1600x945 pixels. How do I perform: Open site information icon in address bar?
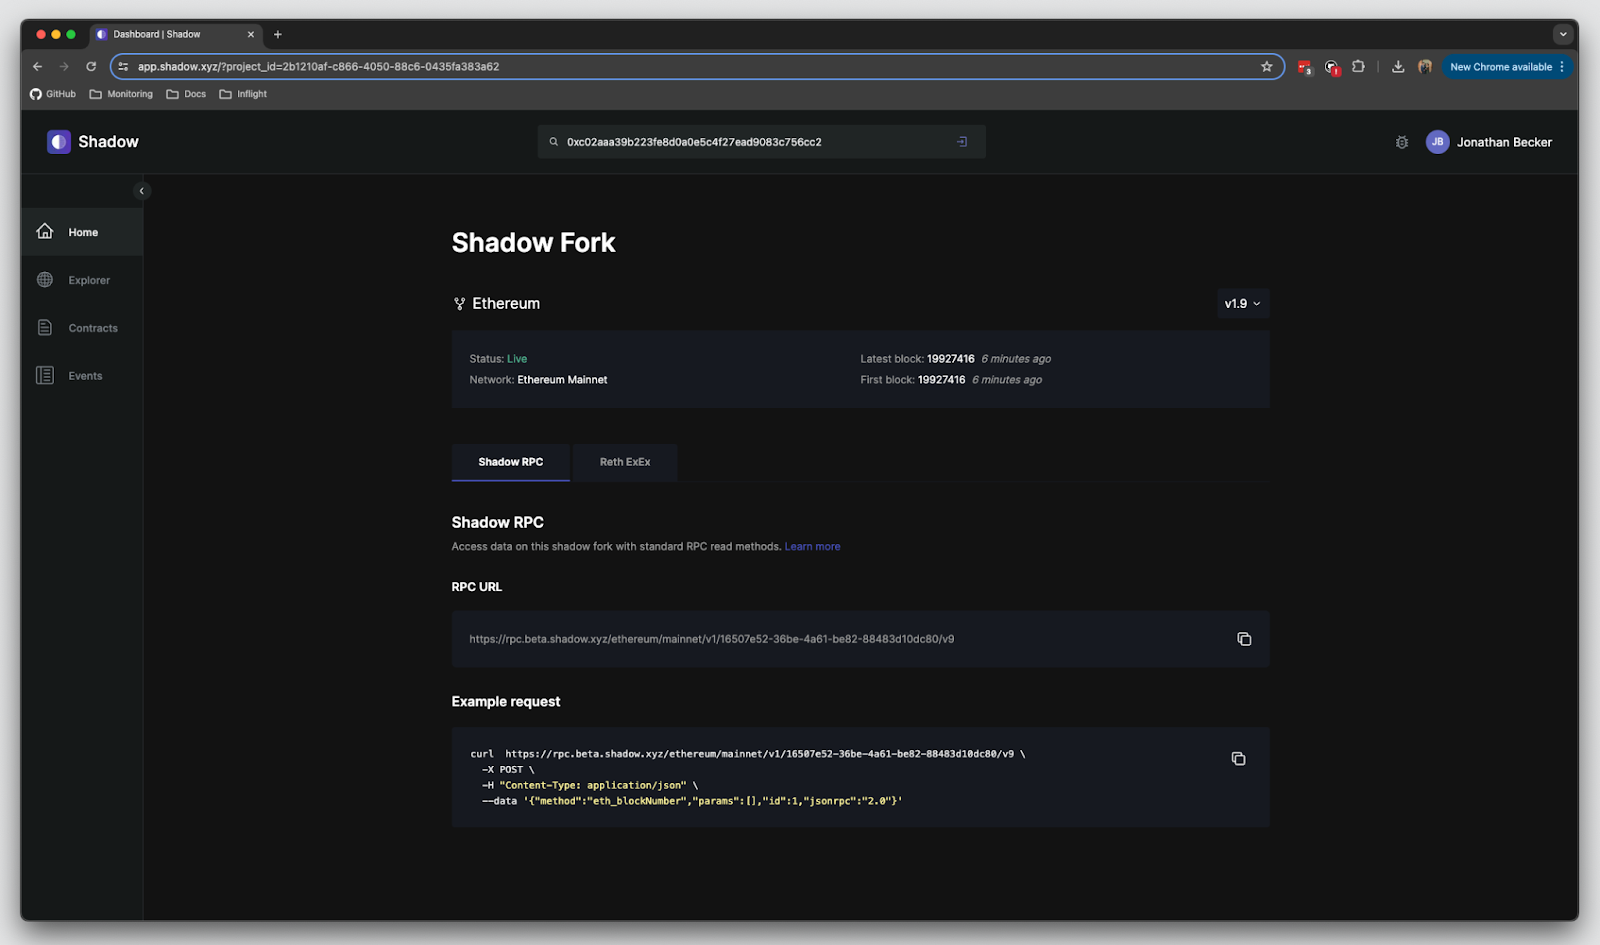click(x=123, y=67)
